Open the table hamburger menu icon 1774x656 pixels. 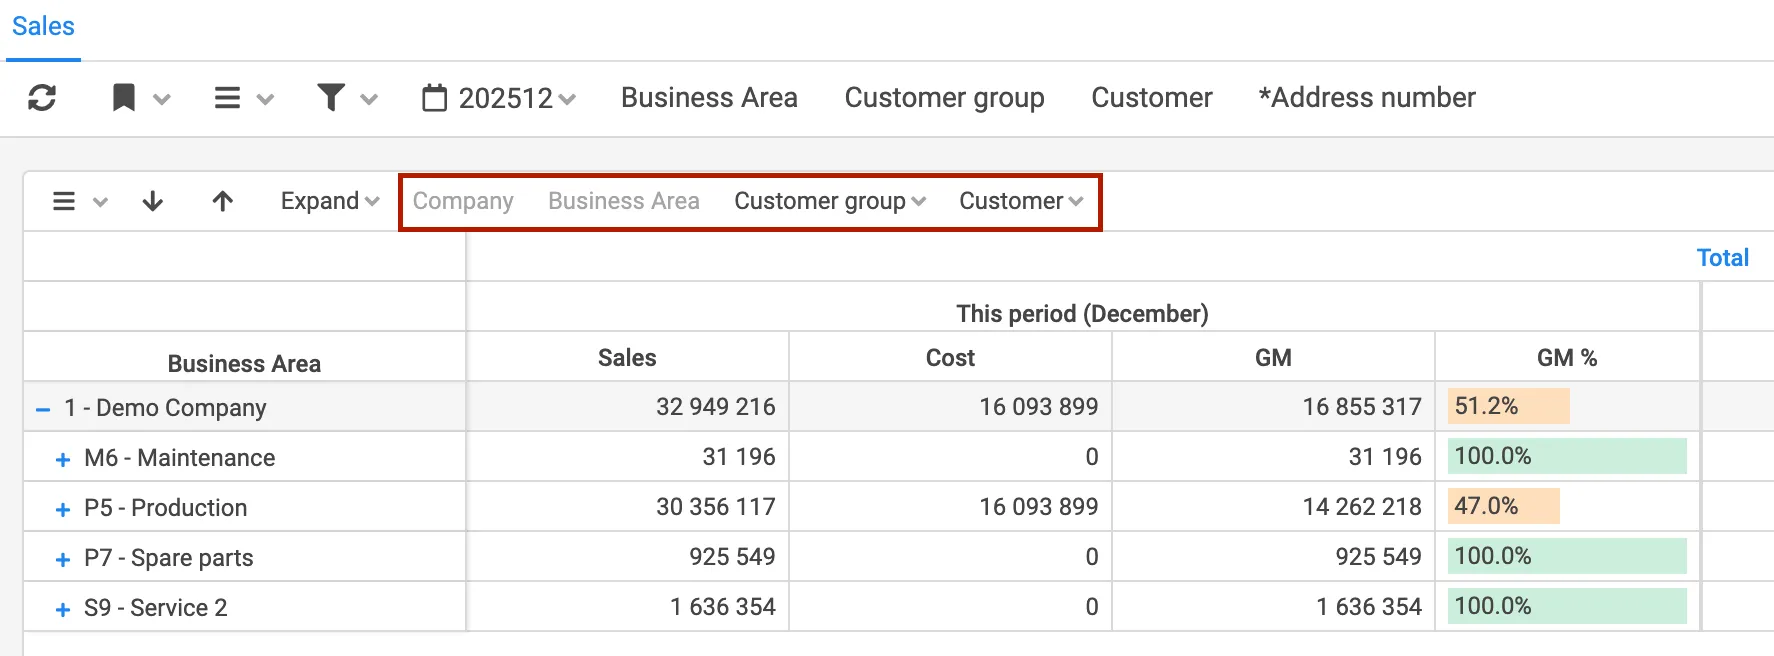(64, 202)
